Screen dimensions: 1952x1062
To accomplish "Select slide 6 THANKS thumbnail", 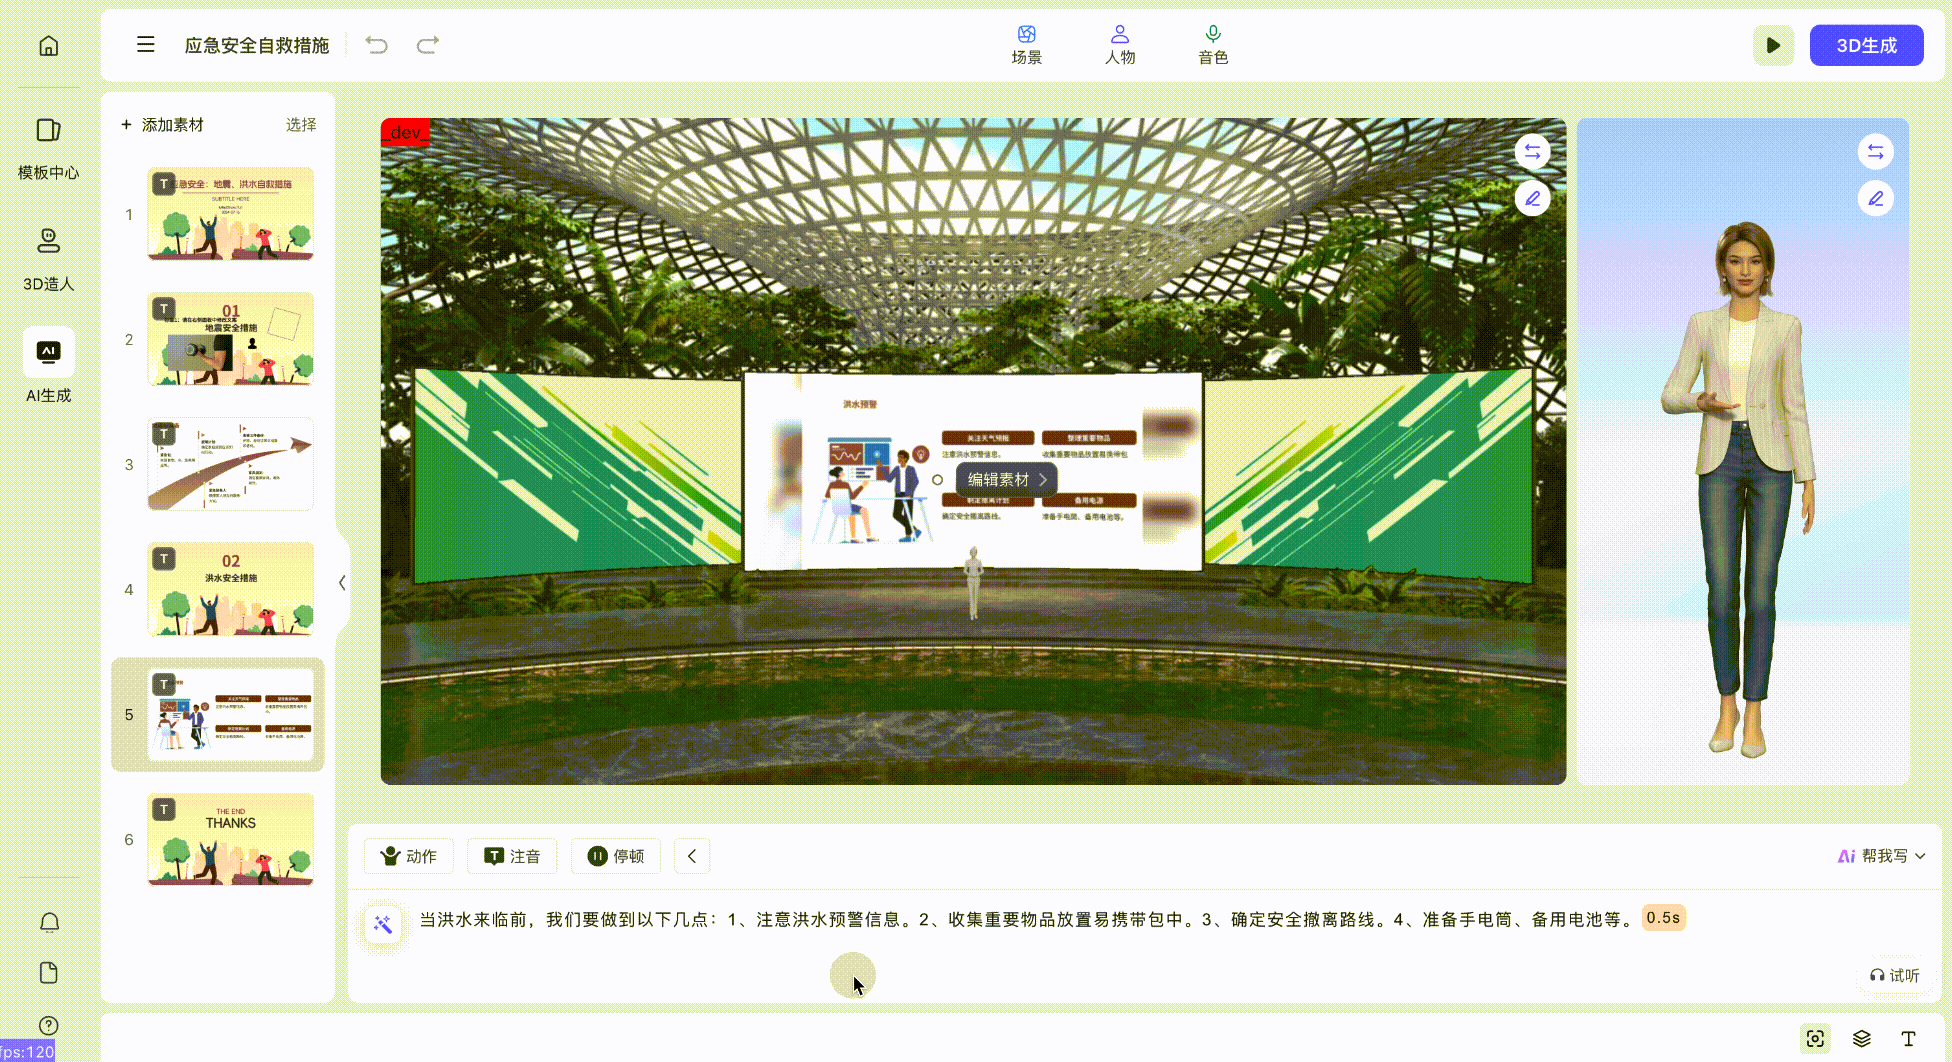I will click(x=230, y=839).
